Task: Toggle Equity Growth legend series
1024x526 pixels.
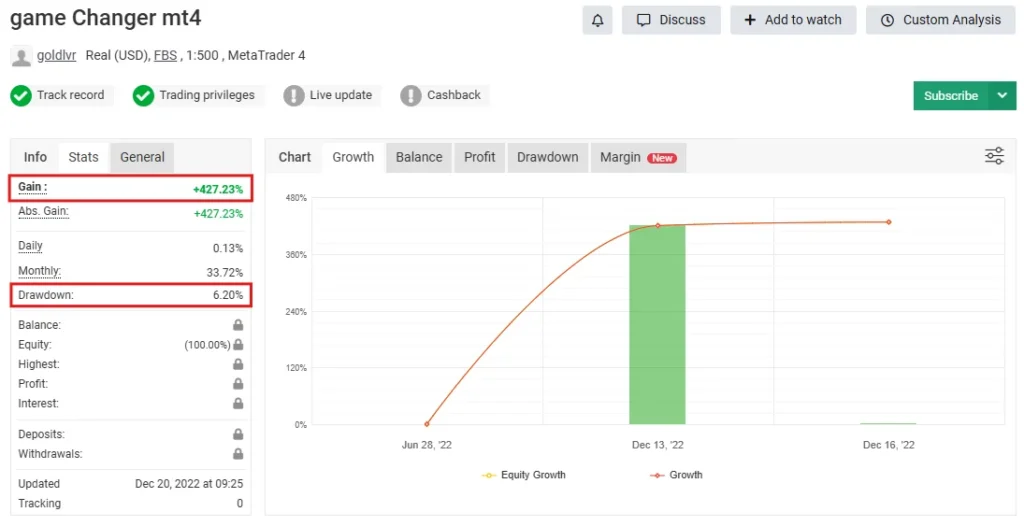Action: pos(524,475)
